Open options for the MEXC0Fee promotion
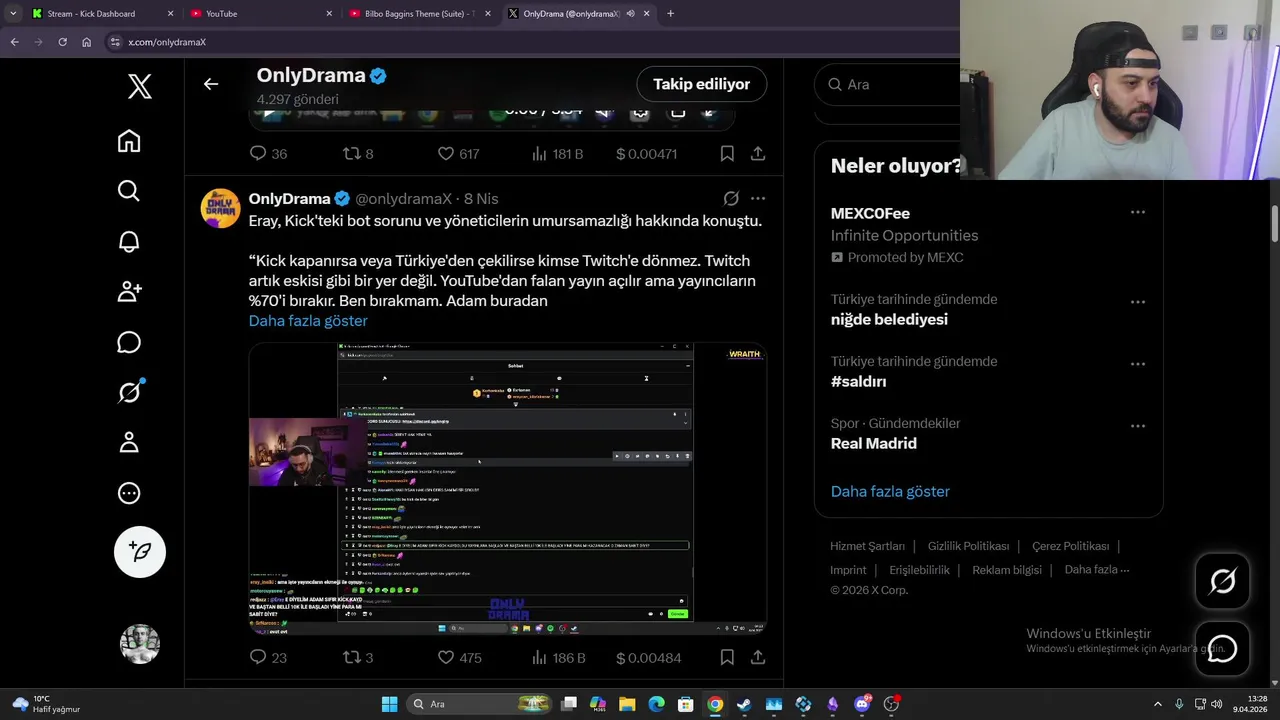The height and width of the screenshot is (720, 1280). tap(1138, 212)
